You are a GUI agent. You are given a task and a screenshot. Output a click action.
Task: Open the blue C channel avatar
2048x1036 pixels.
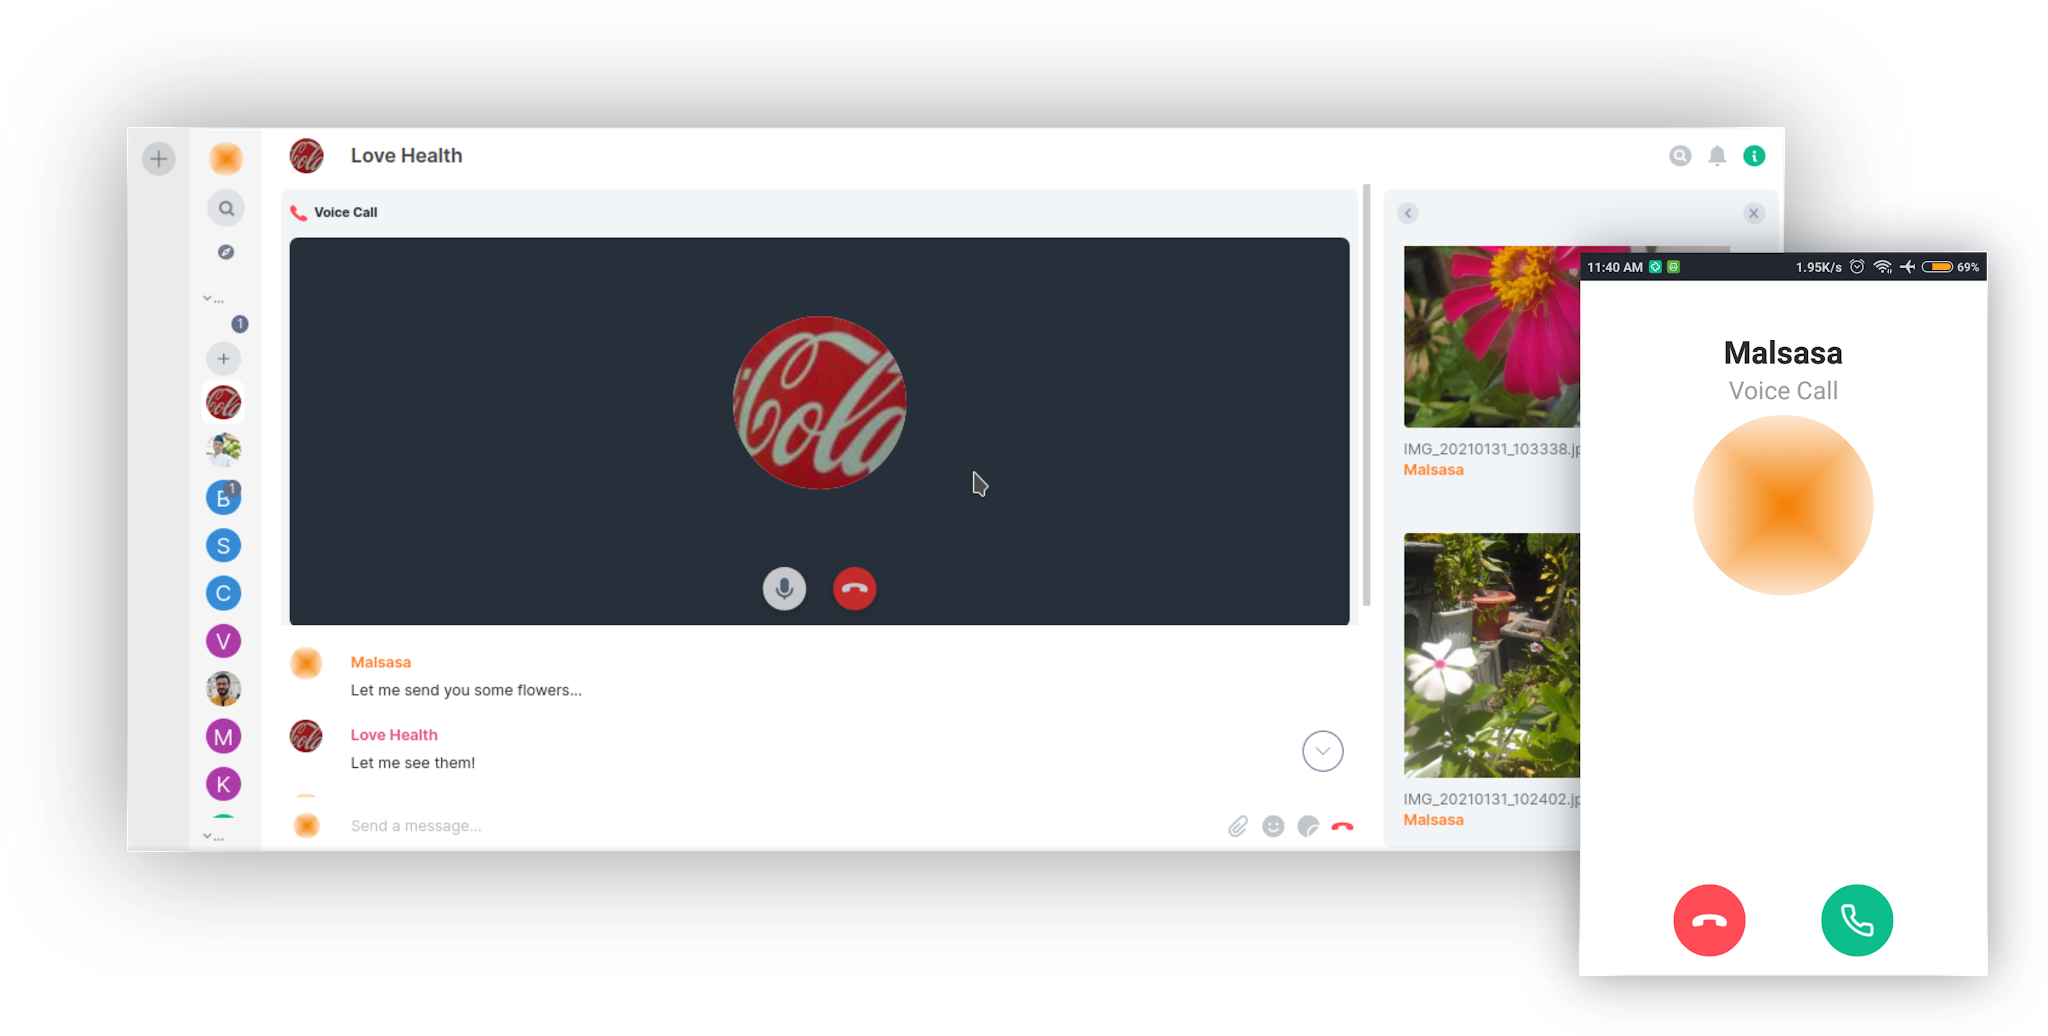[223, 593]
